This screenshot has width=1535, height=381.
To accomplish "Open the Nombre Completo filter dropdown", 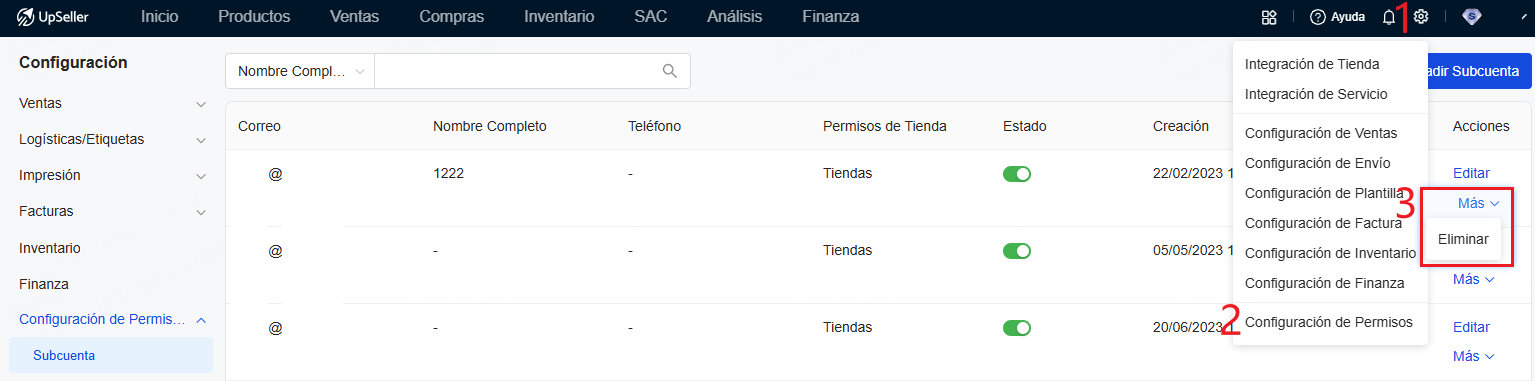I will tap(300, 71).
